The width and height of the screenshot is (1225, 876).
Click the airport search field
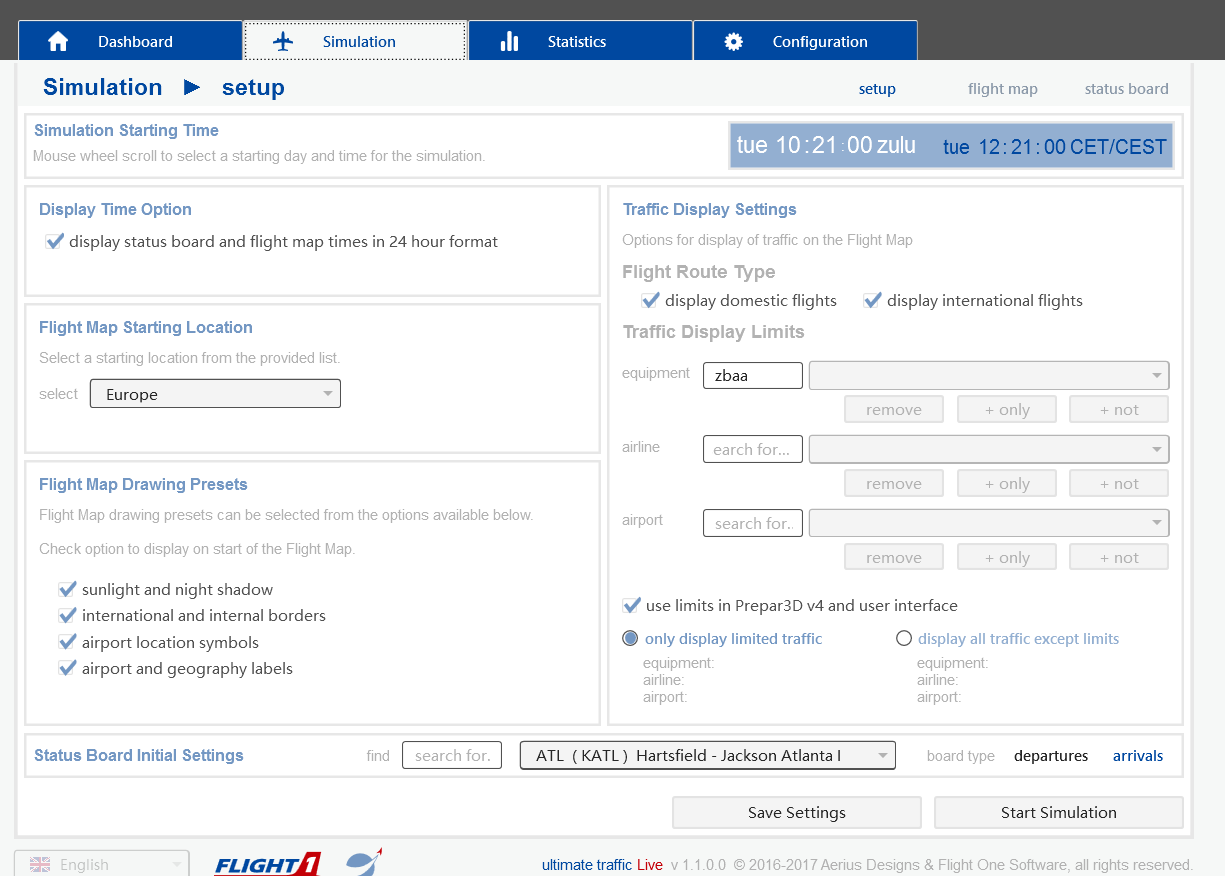[753, 523]
